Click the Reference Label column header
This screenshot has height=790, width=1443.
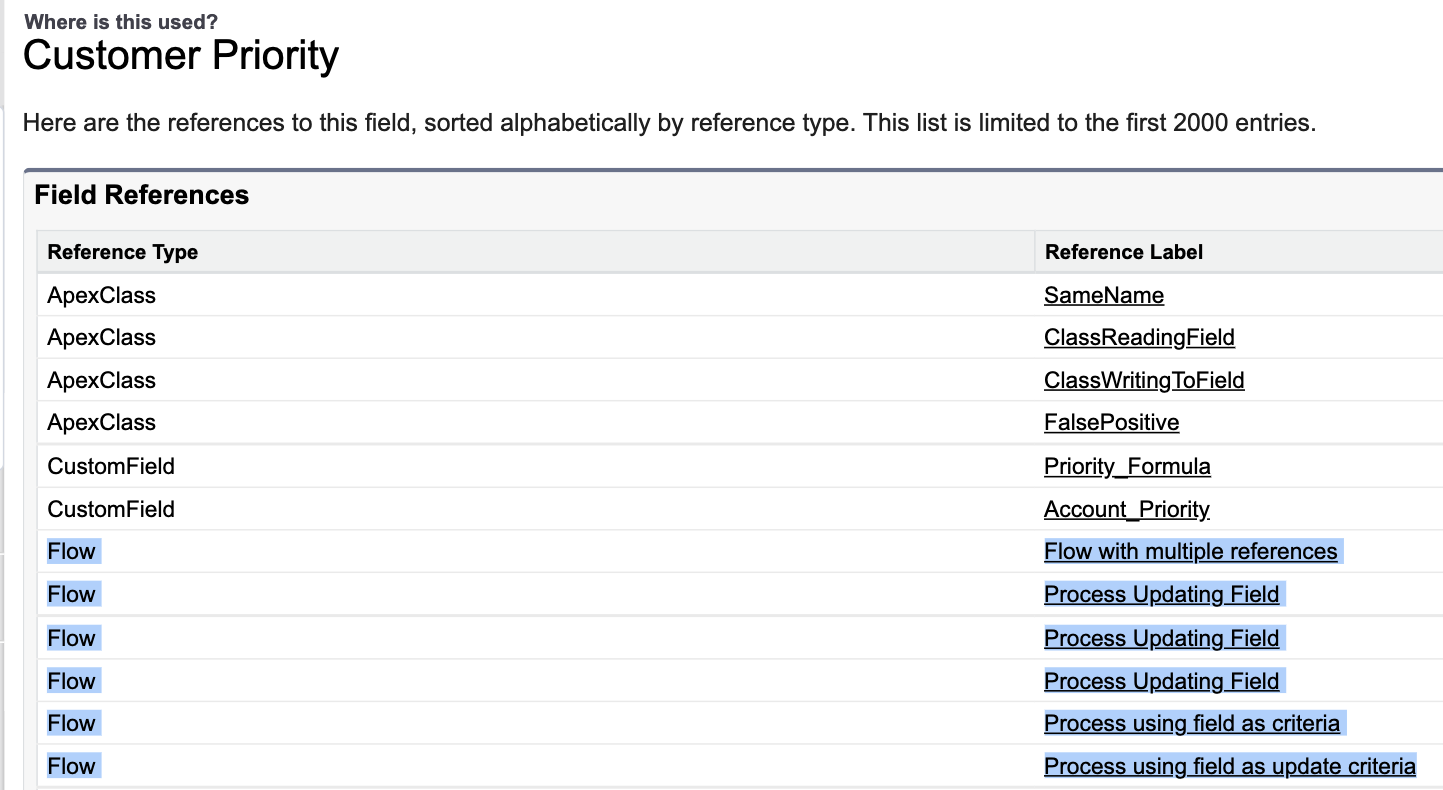[1124, 252]
